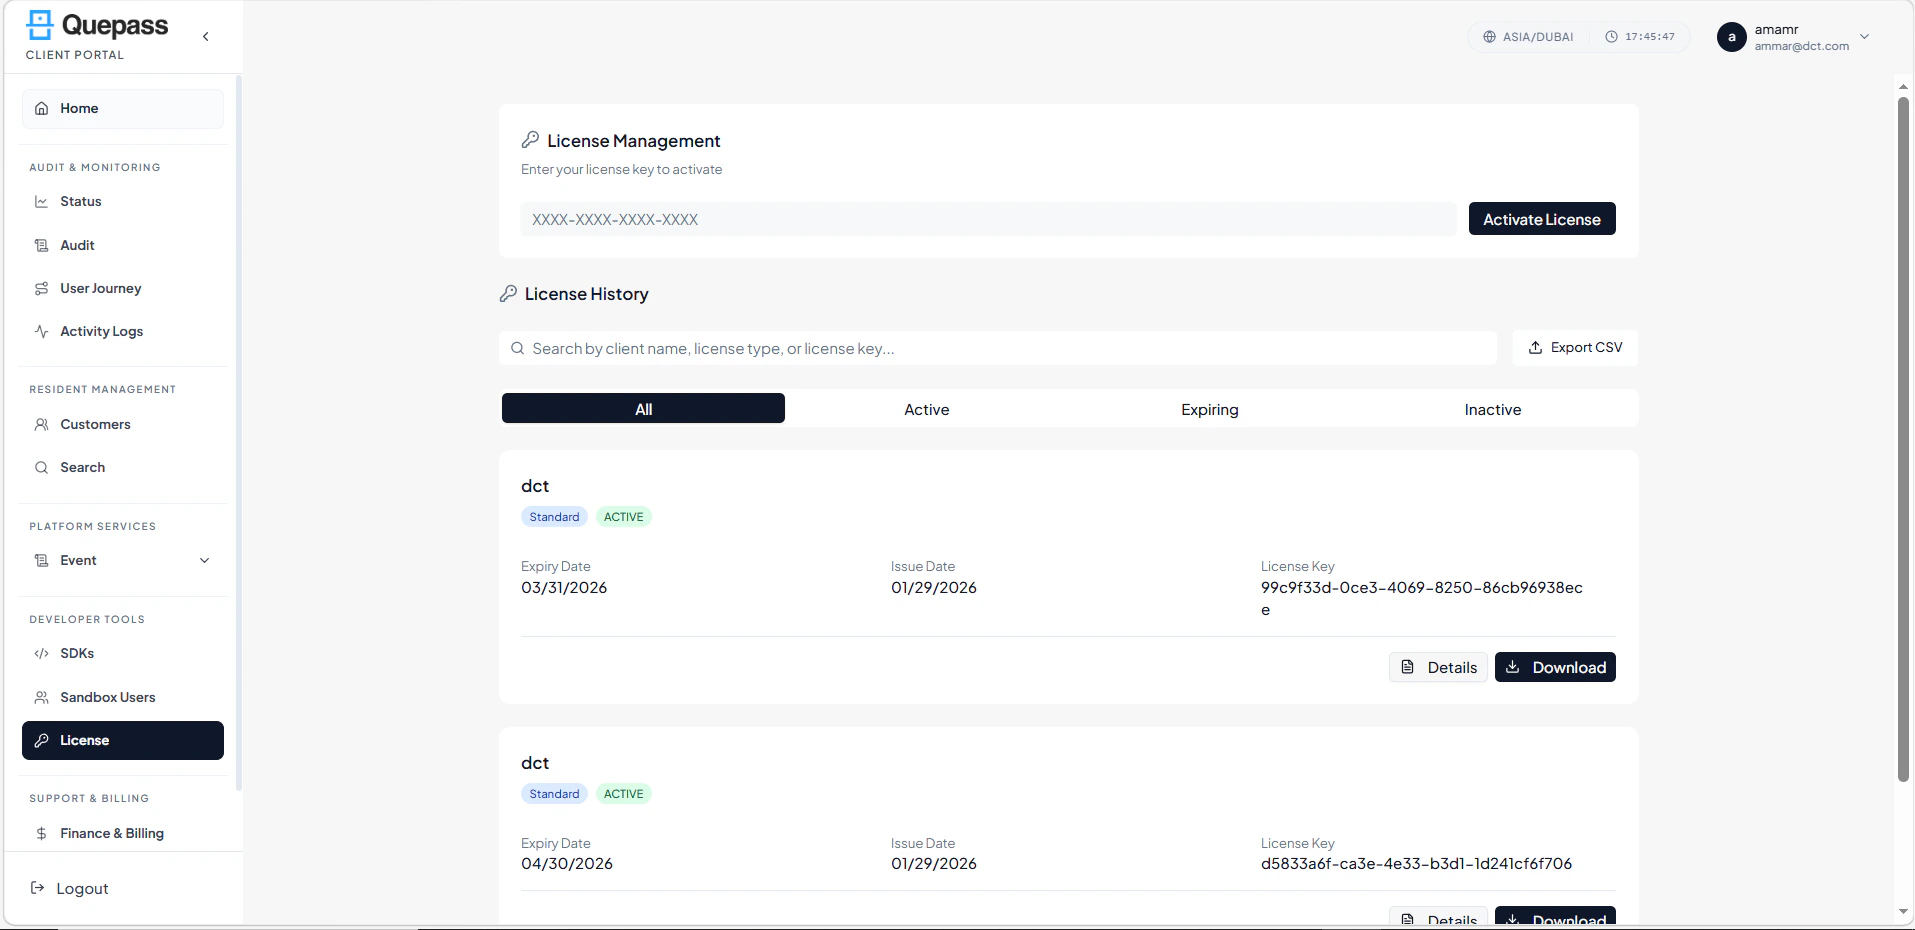Click the Activity Logs pulse icon
Image resolution: width=1915 pixels, height=930 pixels.
[x=41, y=332]
